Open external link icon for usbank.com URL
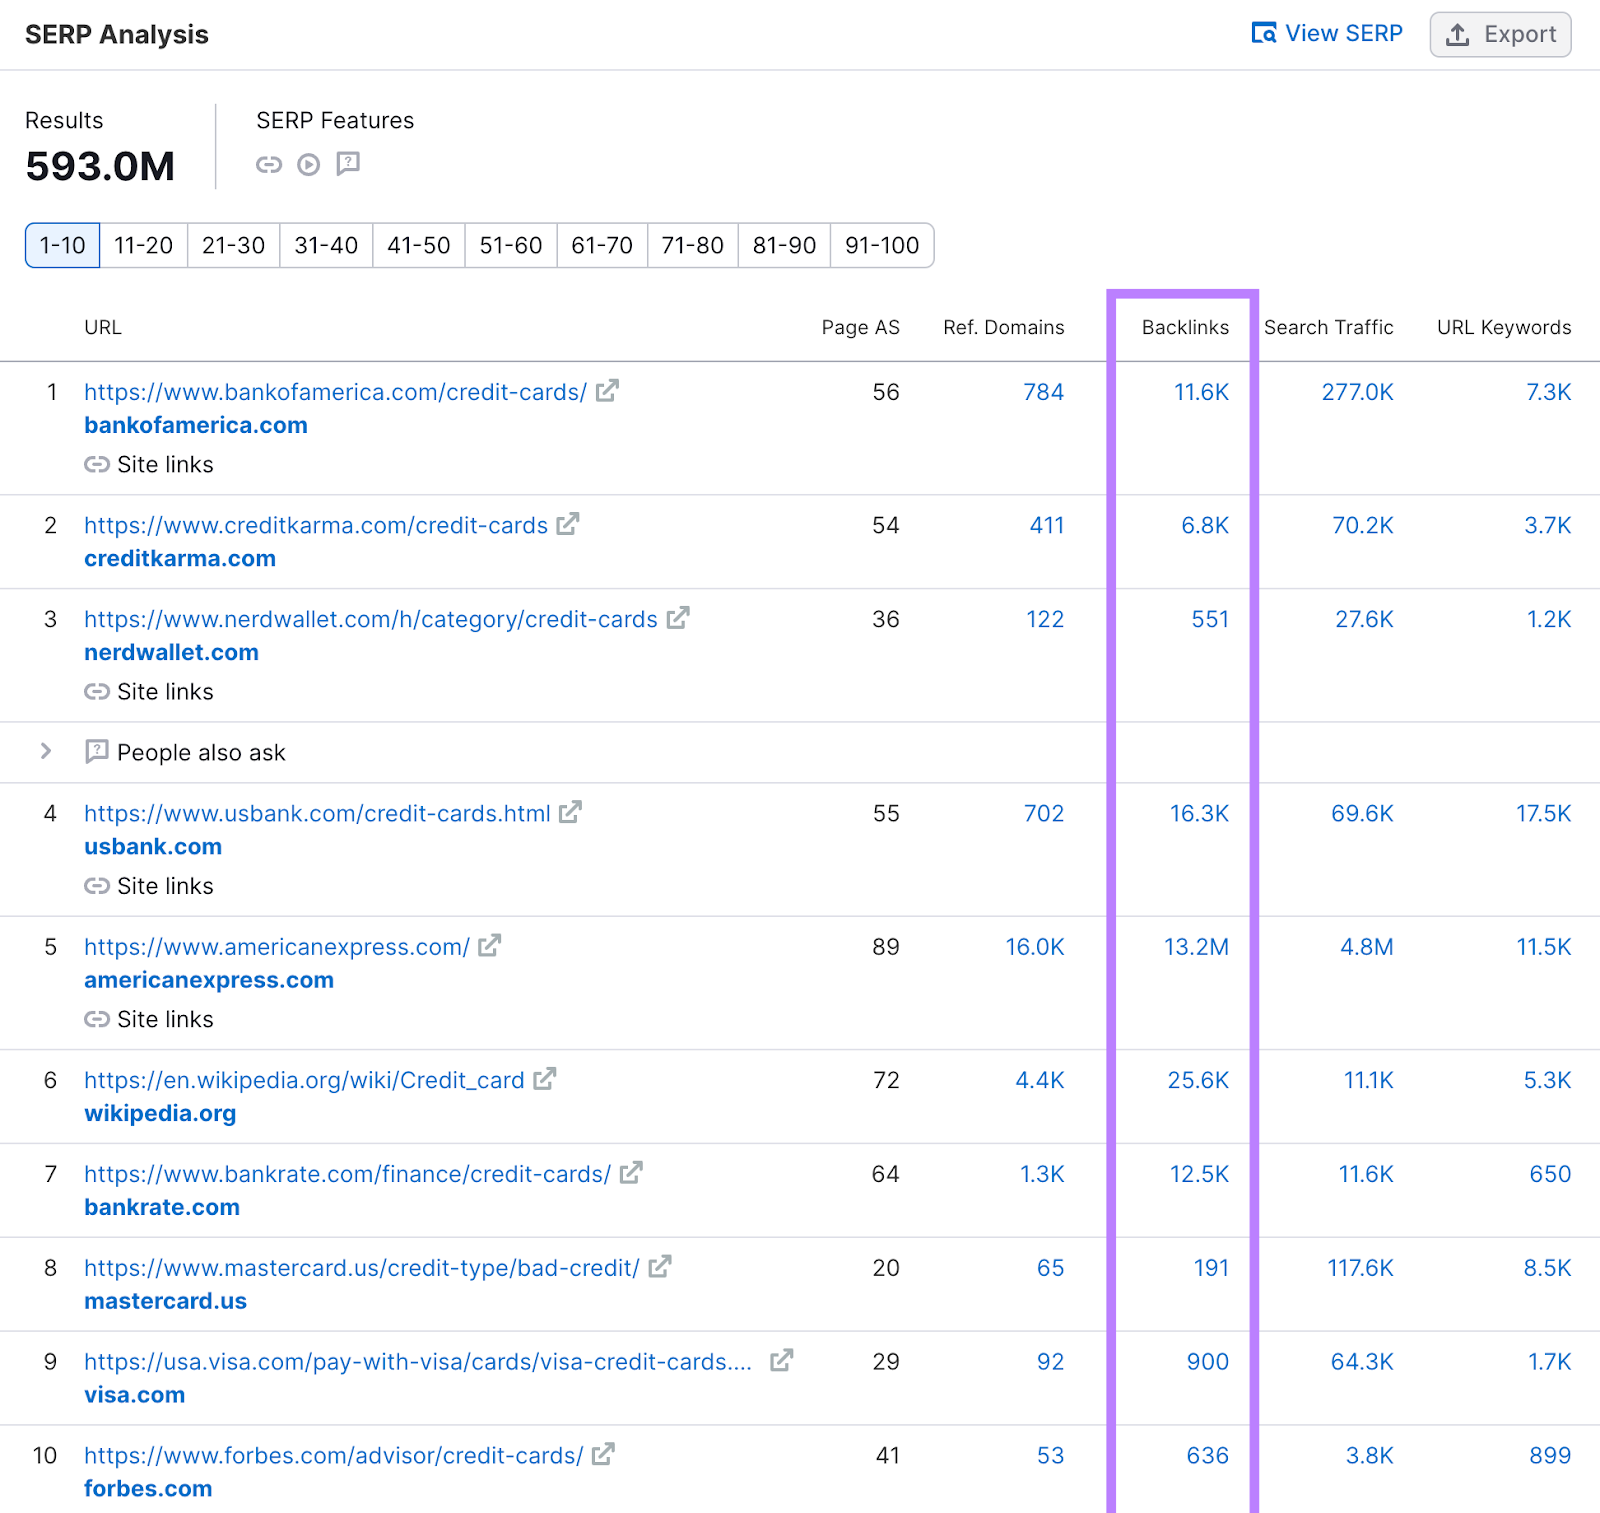 point(570,812)
